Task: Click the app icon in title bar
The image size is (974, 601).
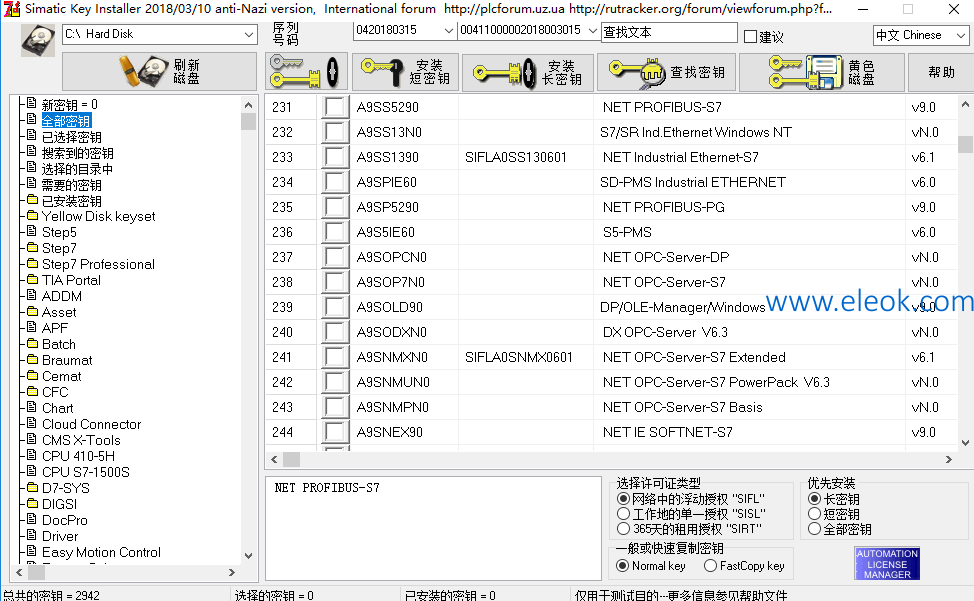Action: [12, 9]
